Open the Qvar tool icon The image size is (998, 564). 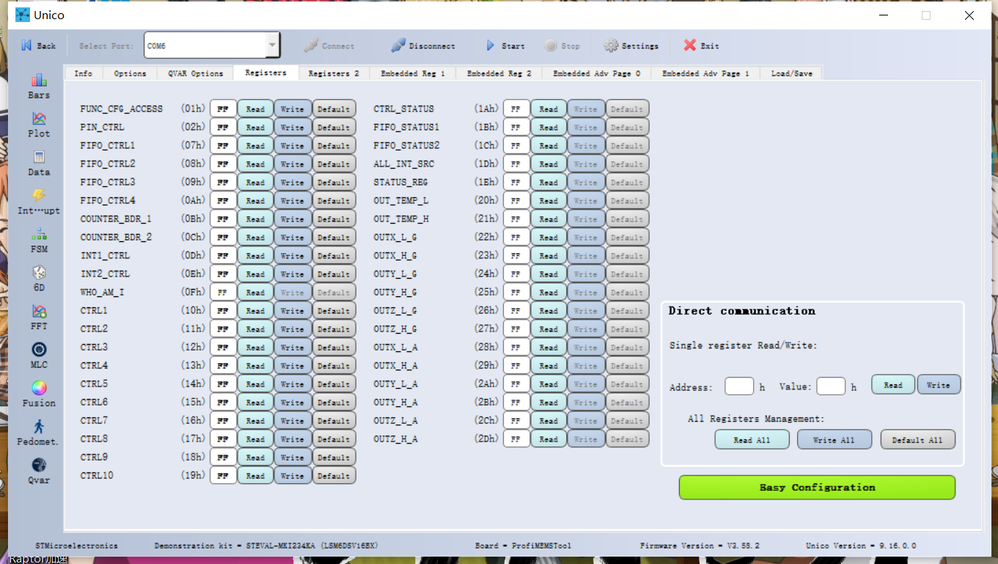tap(39, 465)
